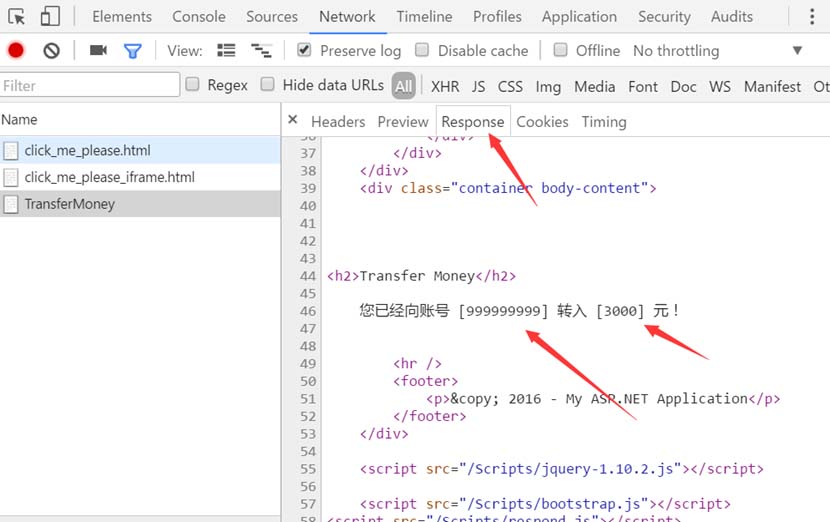
Task: Filter requests by Font
Action: (643, 86)
